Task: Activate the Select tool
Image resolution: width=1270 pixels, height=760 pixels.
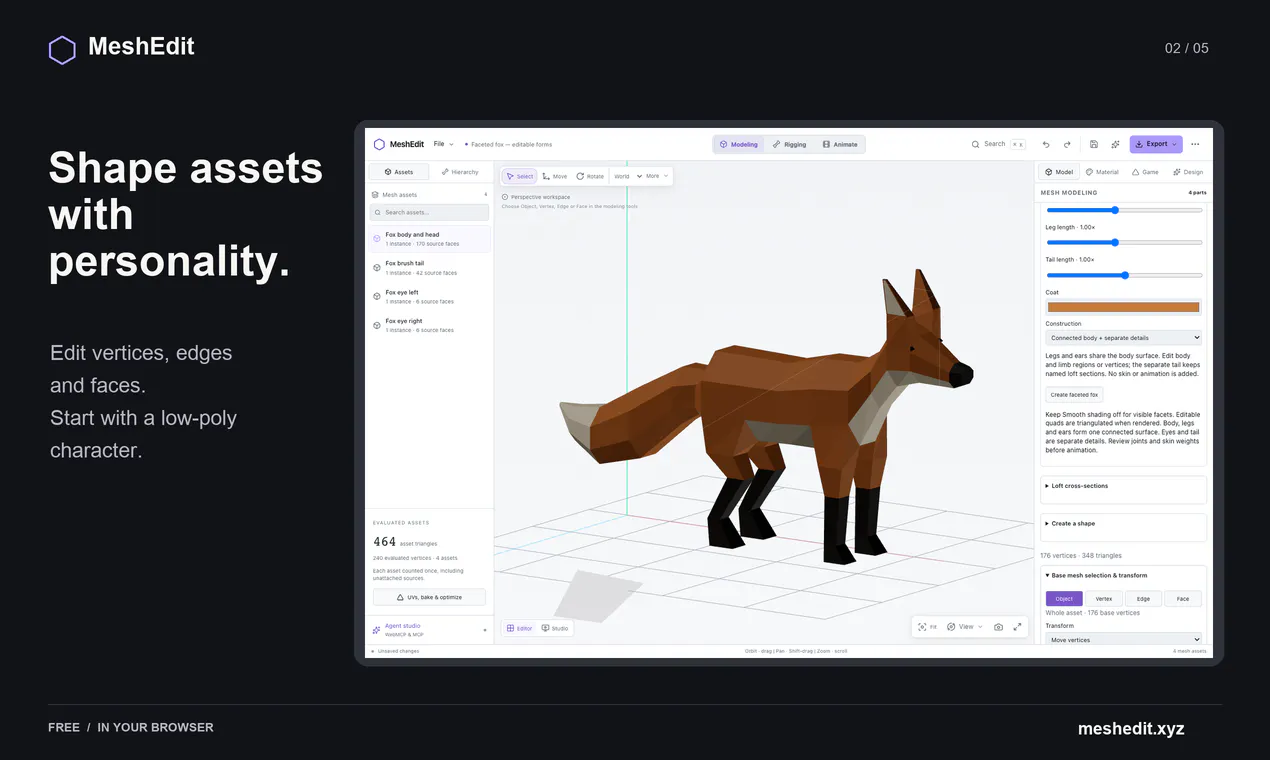Action: point(519,176)
